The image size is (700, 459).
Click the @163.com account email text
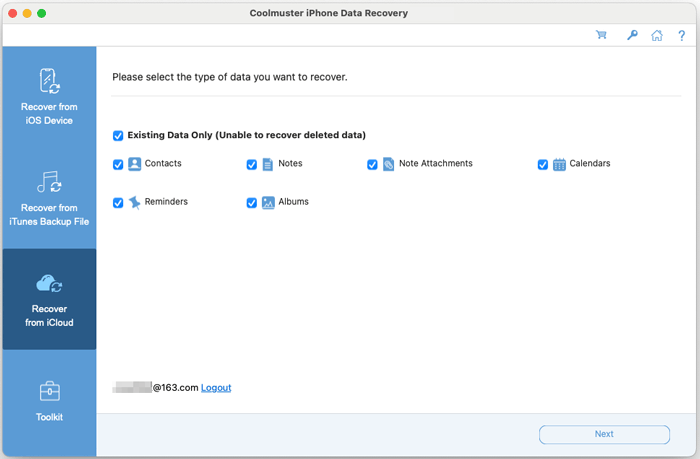[x=155, y=388]
